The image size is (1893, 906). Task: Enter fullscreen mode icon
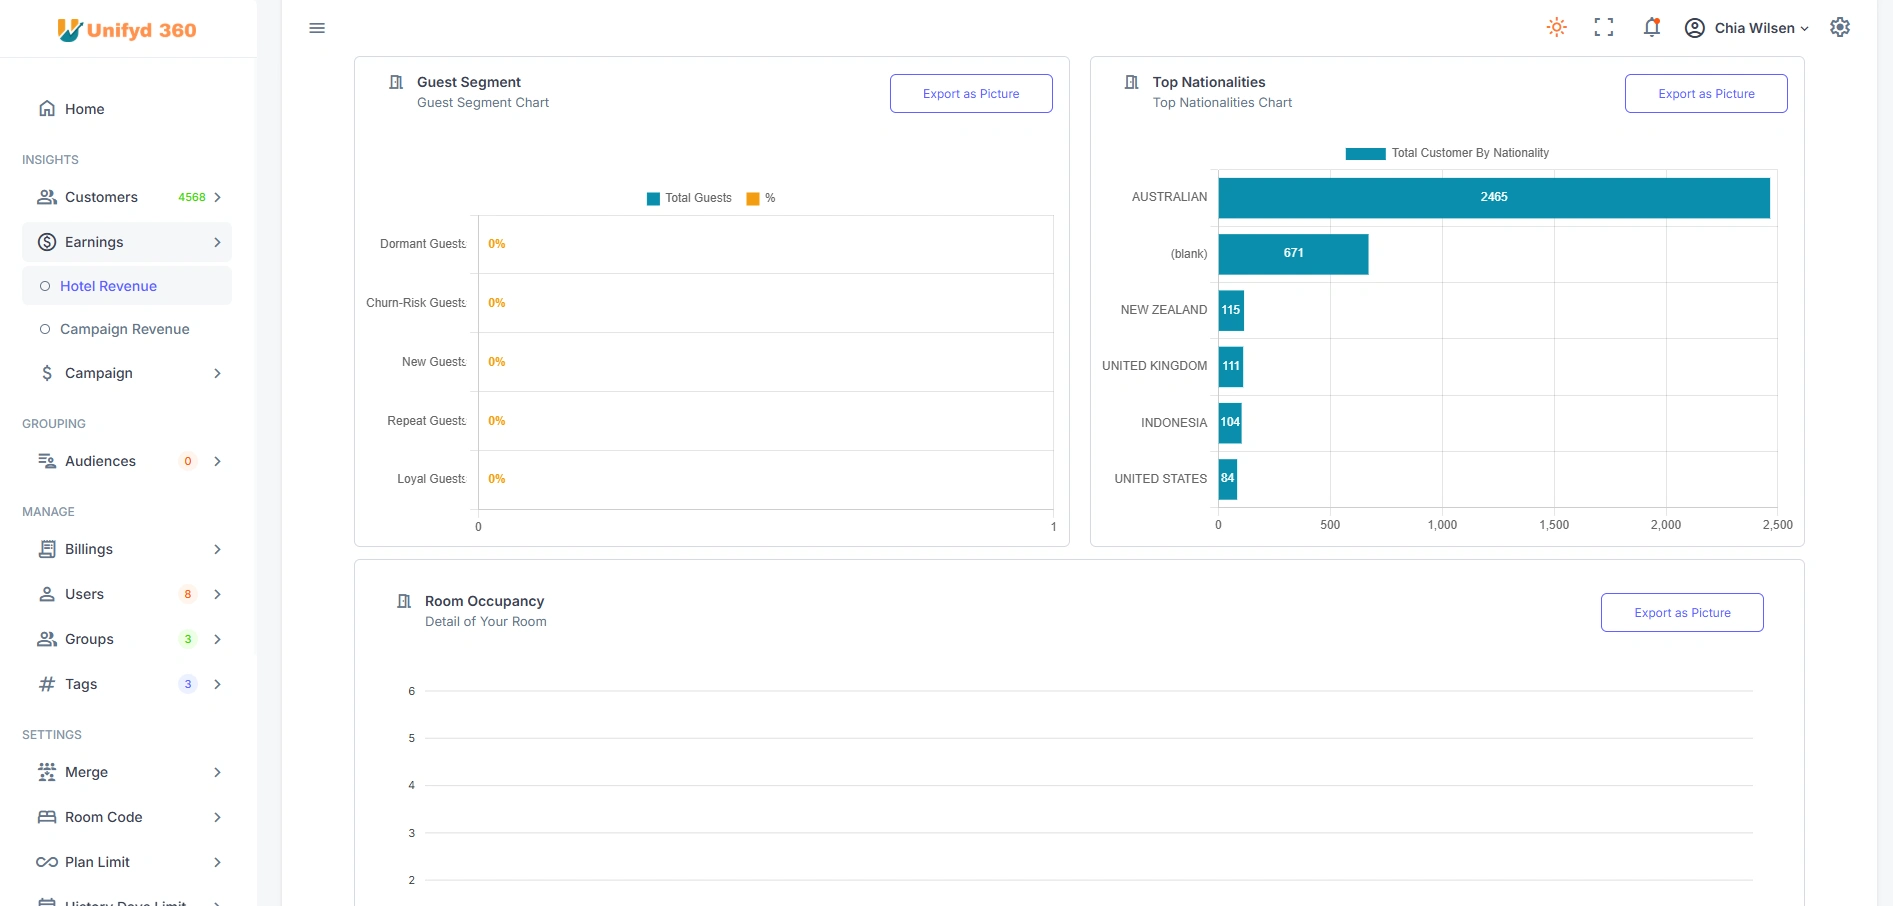[1604, 28]
